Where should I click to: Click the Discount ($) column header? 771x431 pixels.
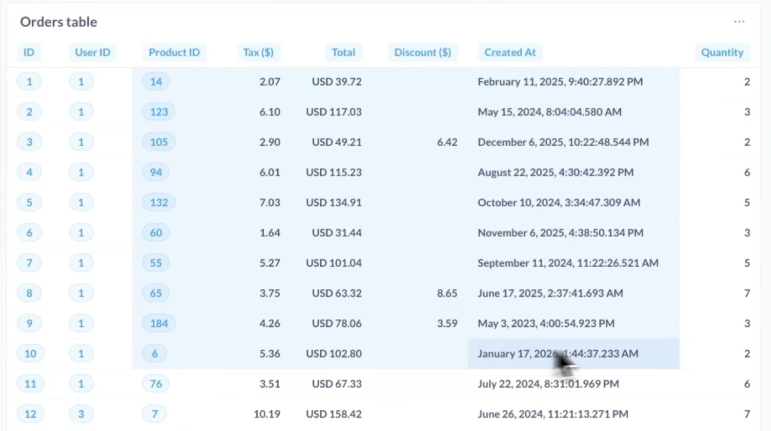(422, 52)
